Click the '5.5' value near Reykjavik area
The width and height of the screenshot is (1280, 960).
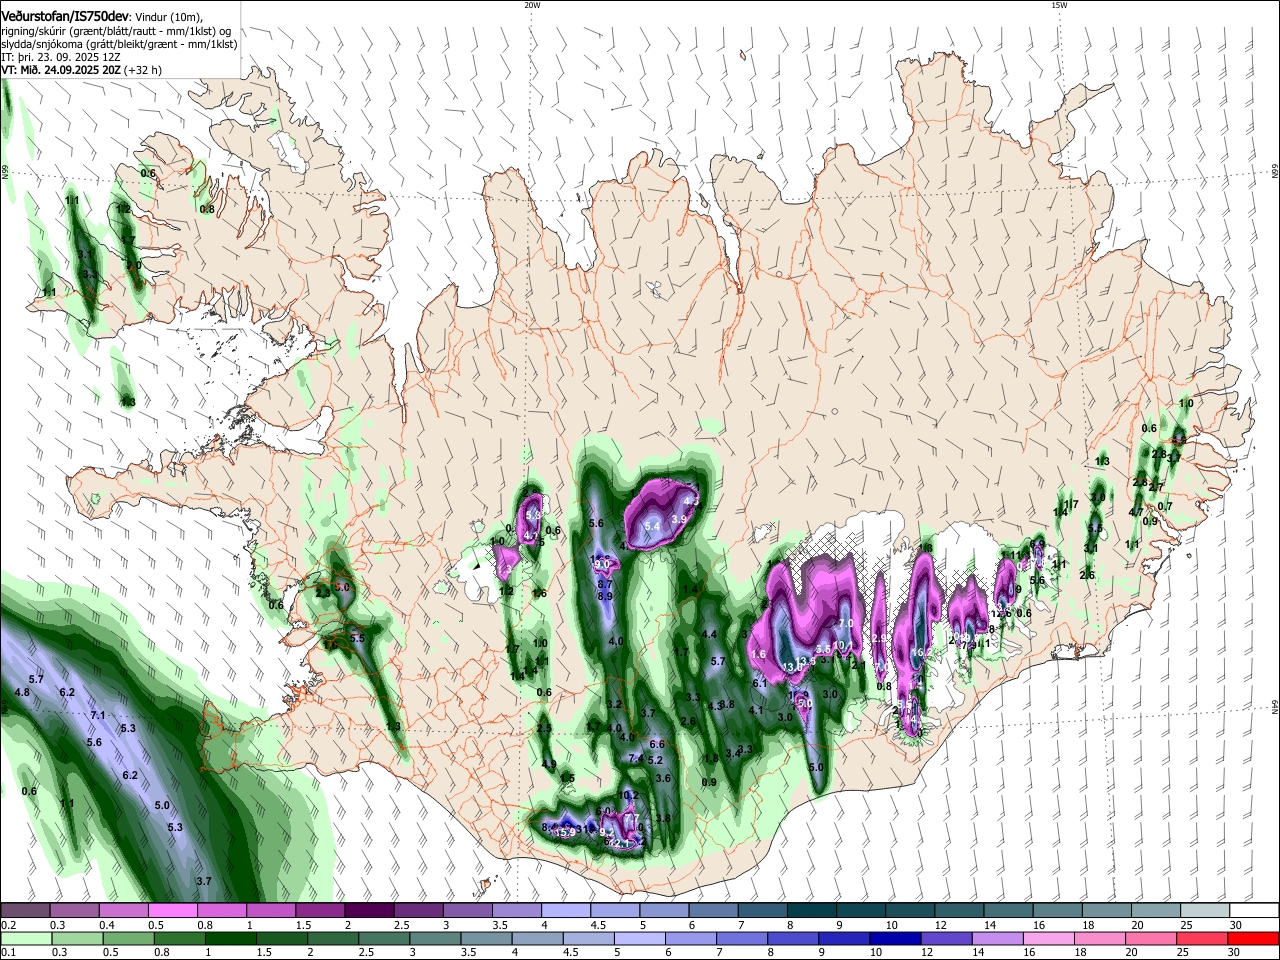tap(357, 638)
